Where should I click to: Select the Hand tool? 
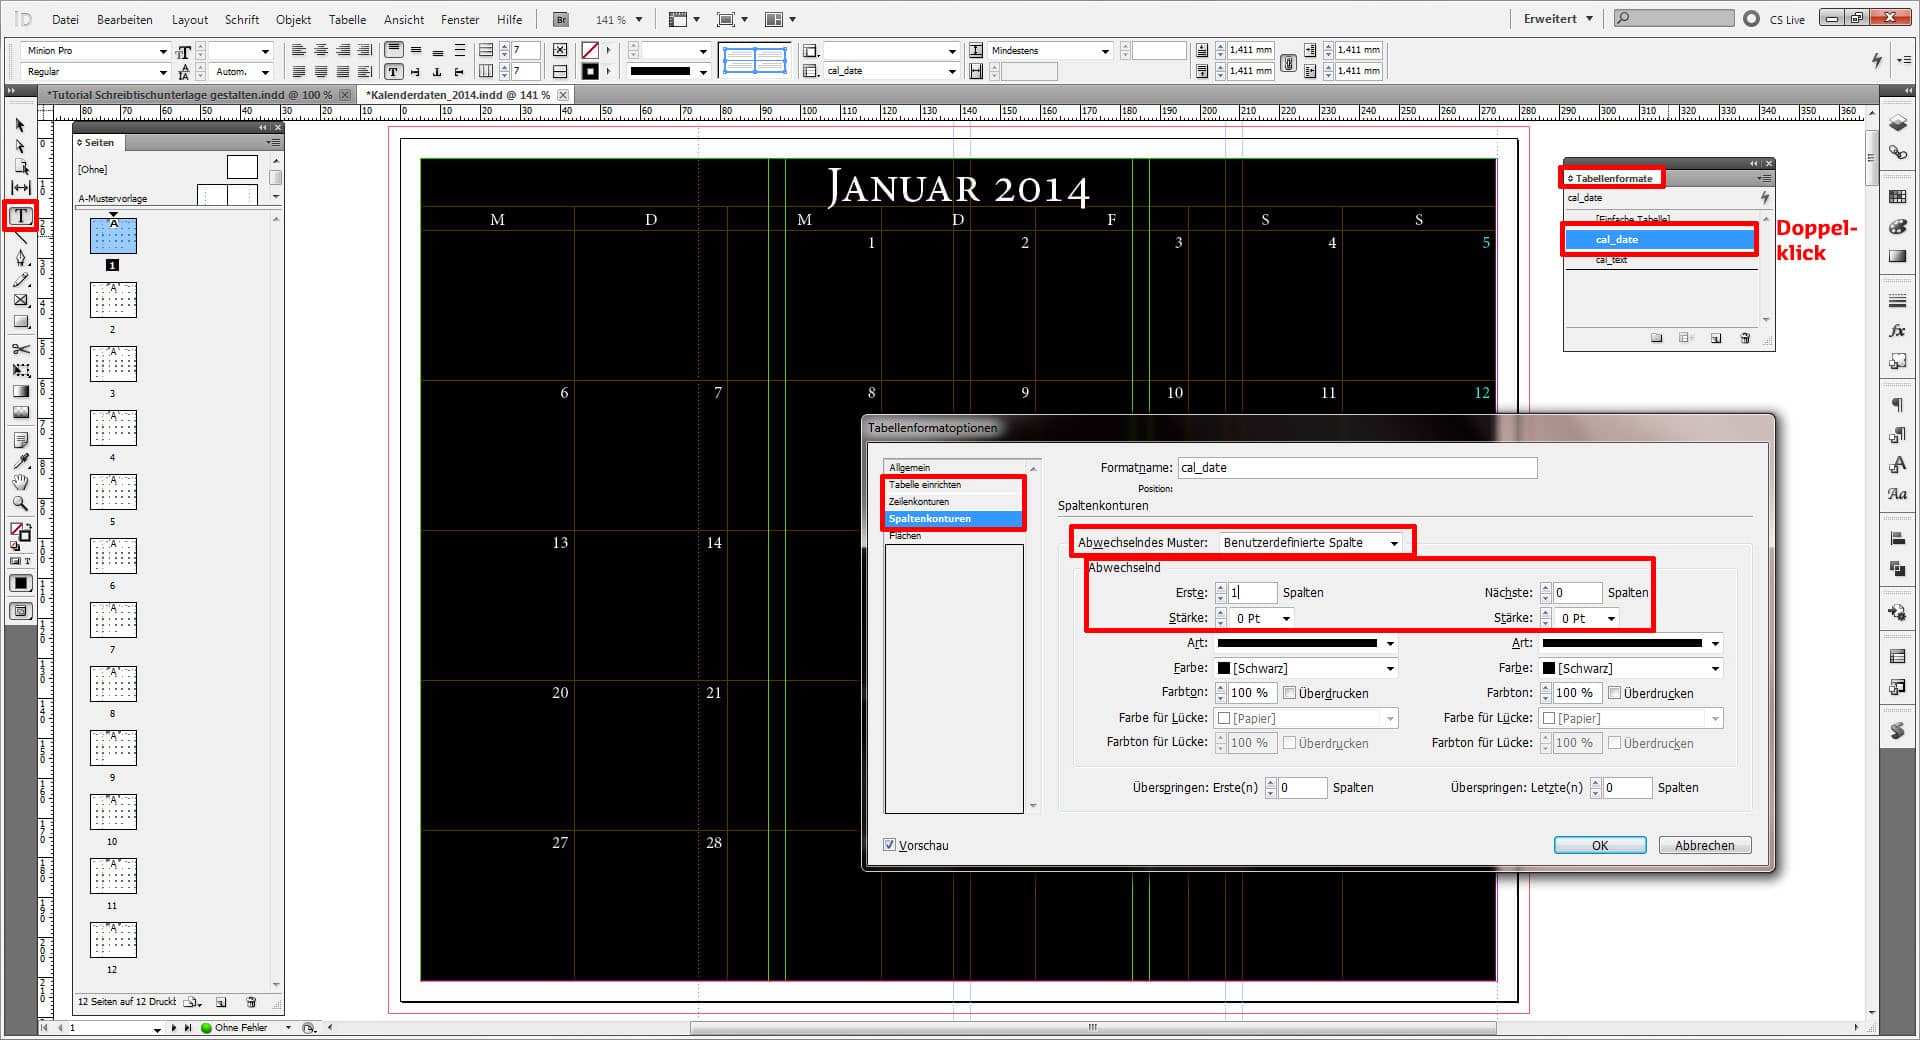[21, 483]
